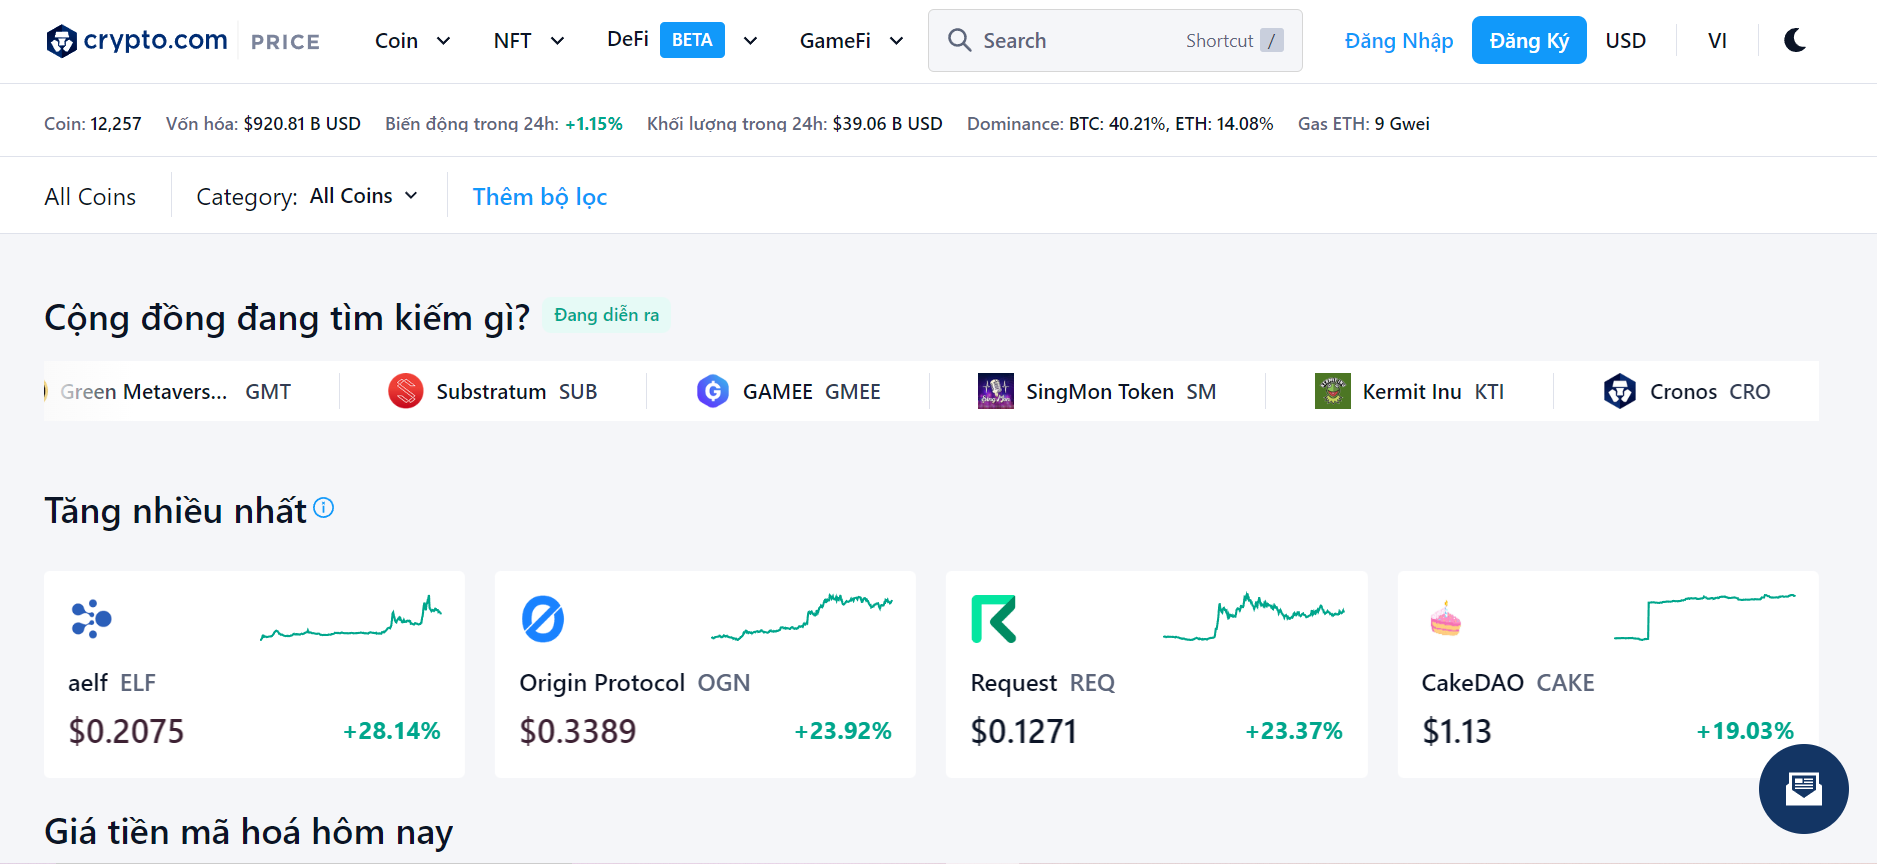Open Cronos CRO trending item
The height and width of the screenshot is (864, 1877).
coord(1687,391)
